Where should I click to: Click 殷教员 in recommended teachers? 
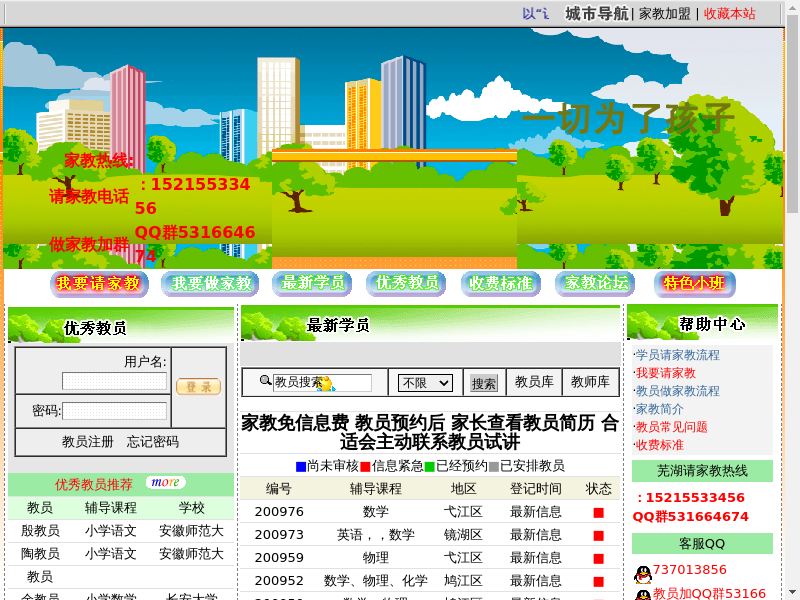(40, 531)
